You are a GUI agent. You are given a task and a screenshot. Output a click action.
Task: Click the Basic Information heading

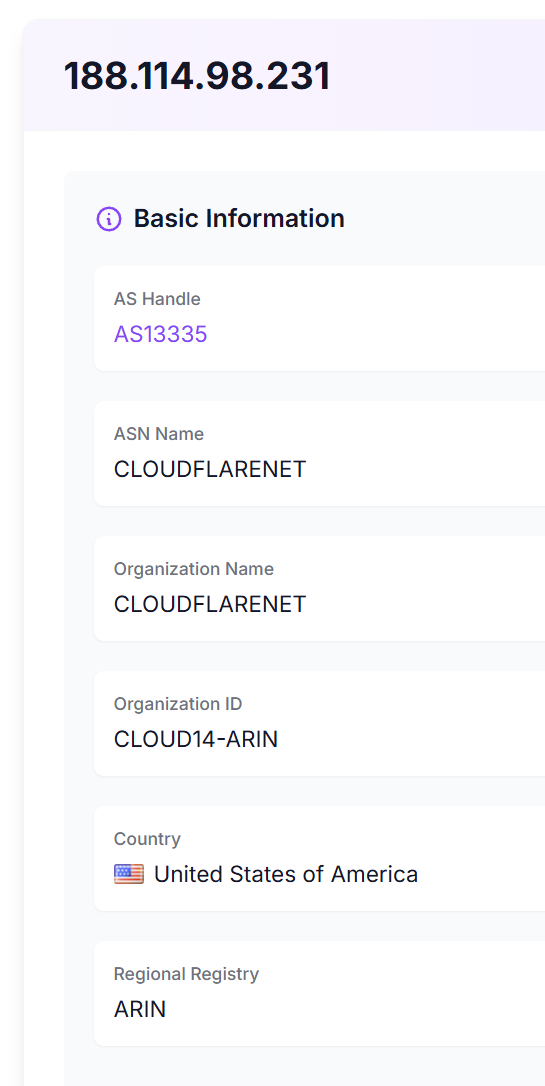(x=239, y=219)
